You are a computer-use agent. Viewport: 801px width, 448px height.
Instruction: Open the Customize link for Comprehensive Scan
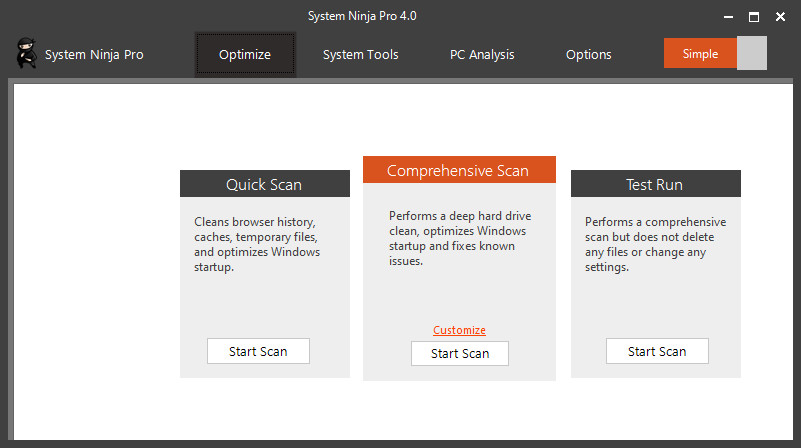point(459,330)
